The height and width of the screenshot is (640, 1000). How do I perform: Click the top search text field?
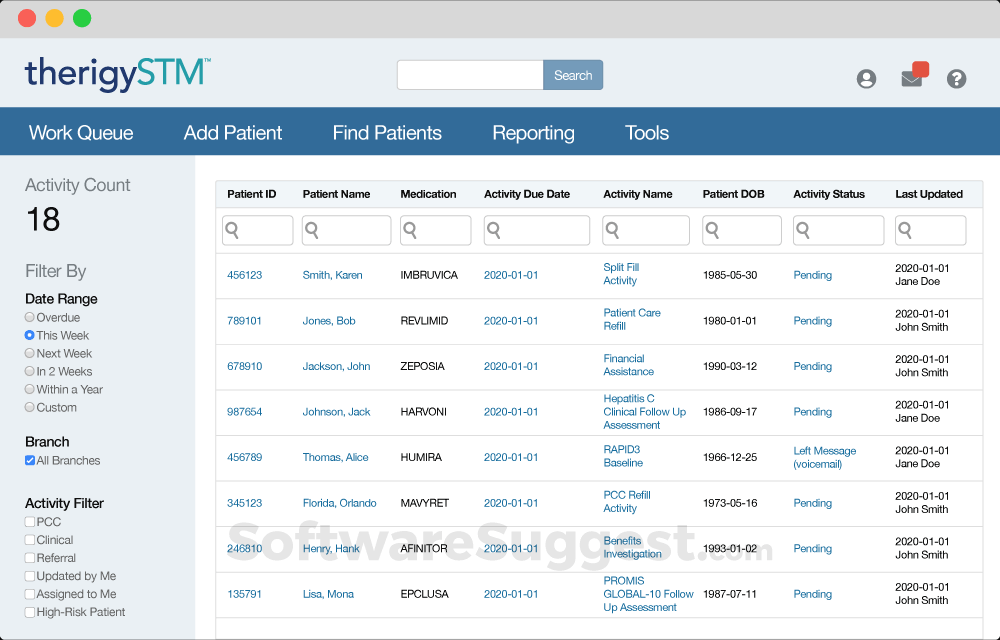(x=470, y=75)
